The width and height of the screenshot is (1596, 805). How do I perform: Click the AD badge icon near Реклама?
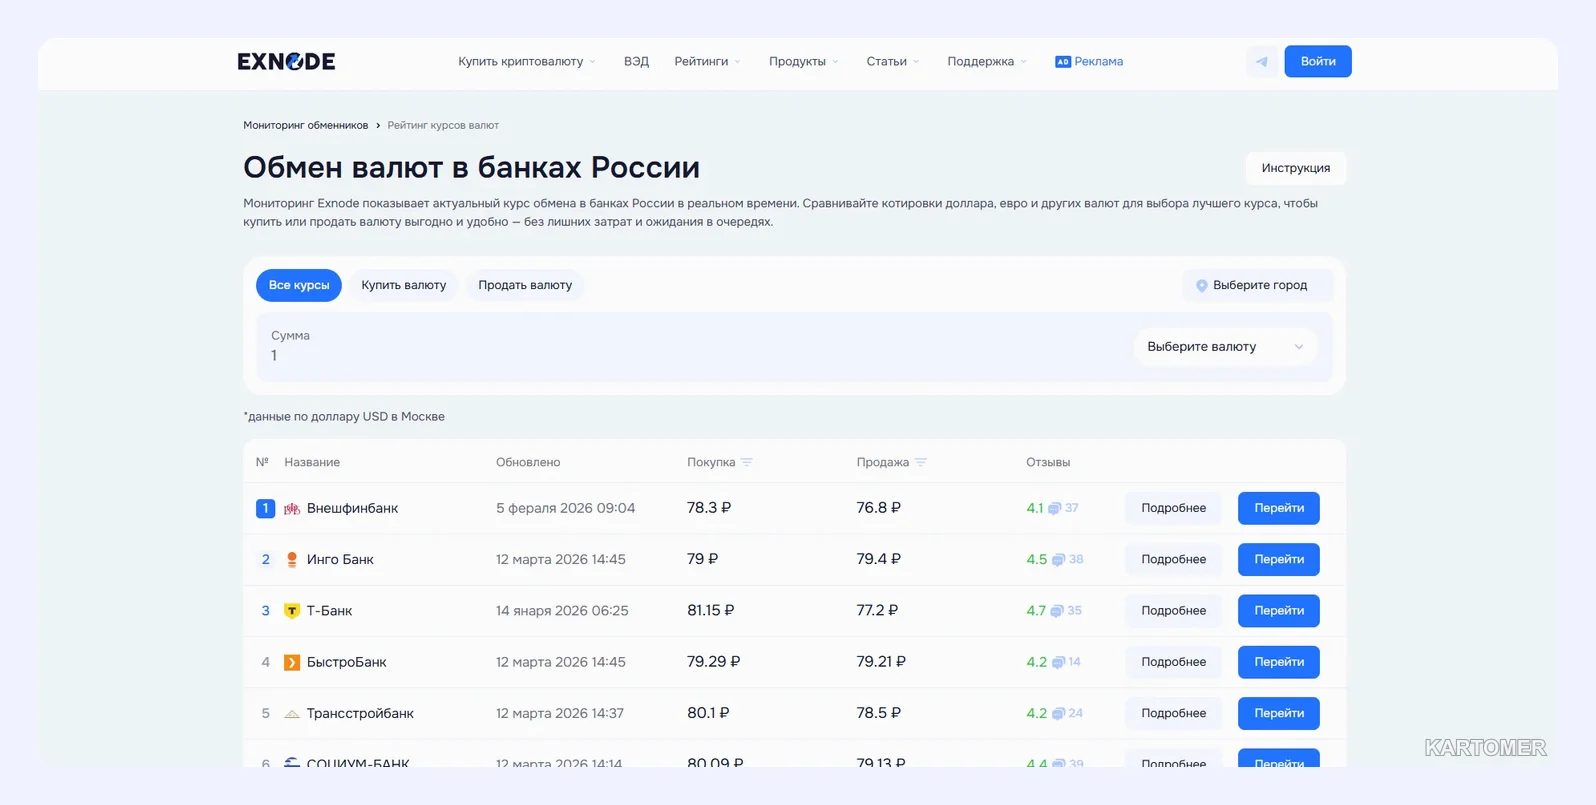1063,62
